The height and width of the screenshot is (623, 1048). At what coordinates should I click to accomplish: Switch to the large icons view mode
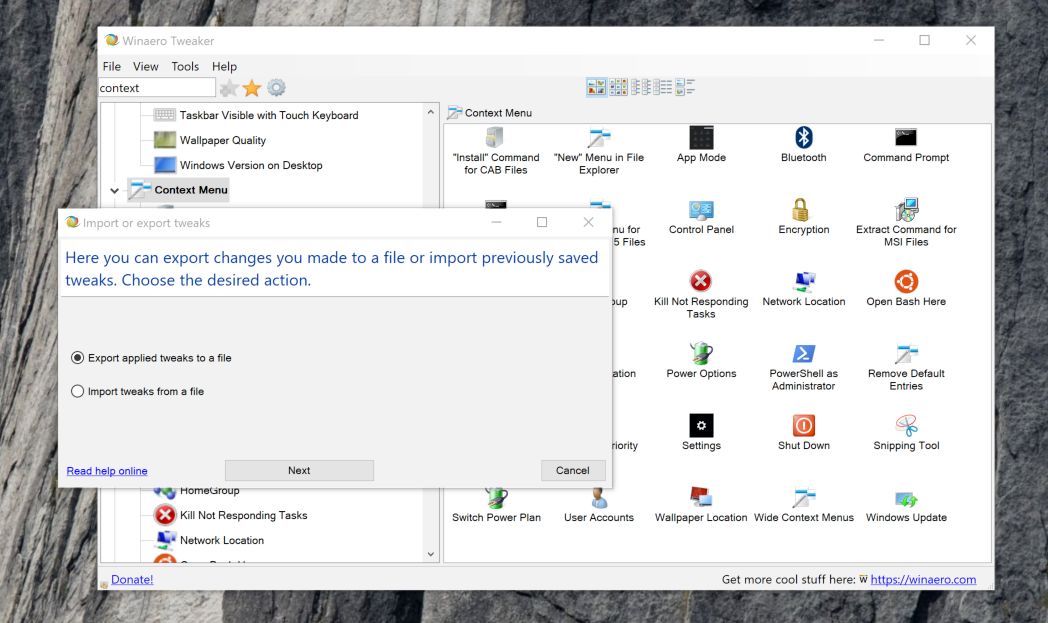click(596, 87)
